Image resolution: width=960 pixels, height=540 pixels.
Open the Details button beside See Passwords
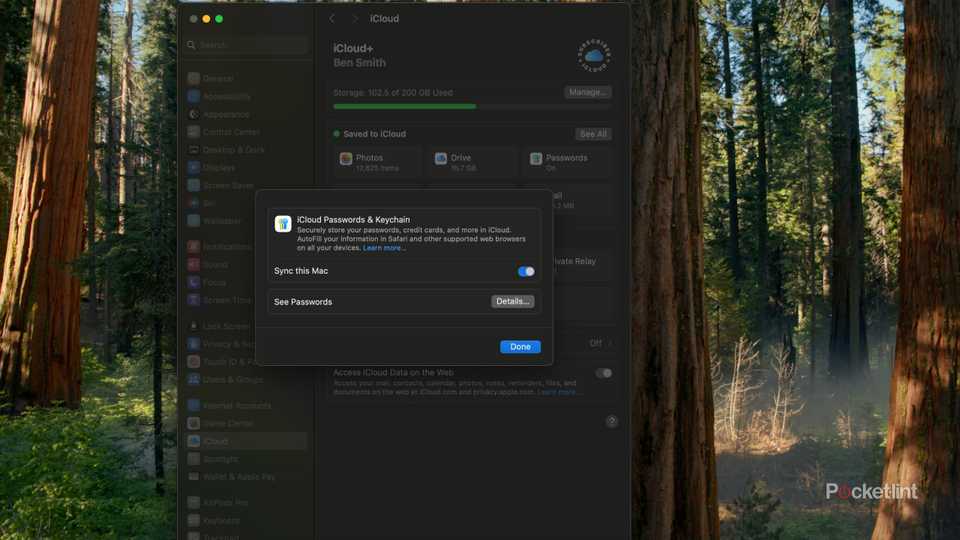[512, 301]
